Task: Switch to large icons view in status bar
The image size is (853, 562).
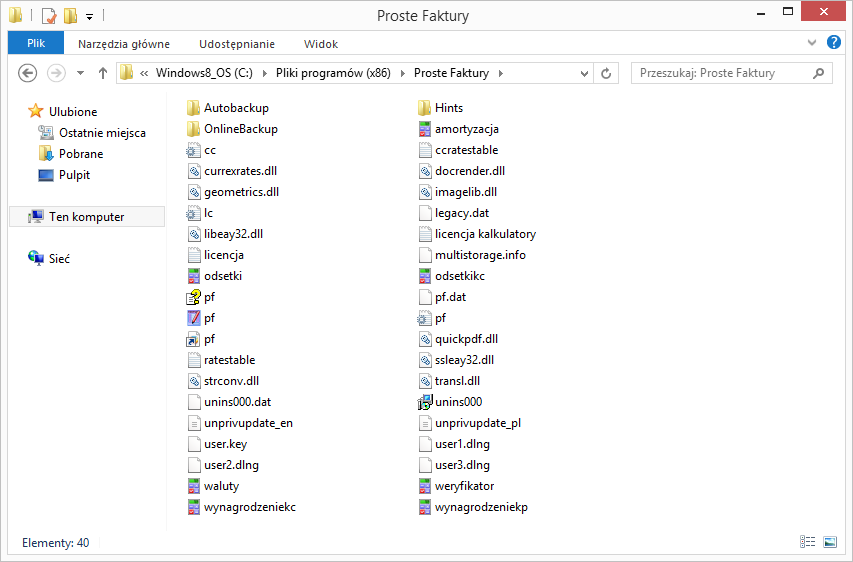Action: point(830,541)
